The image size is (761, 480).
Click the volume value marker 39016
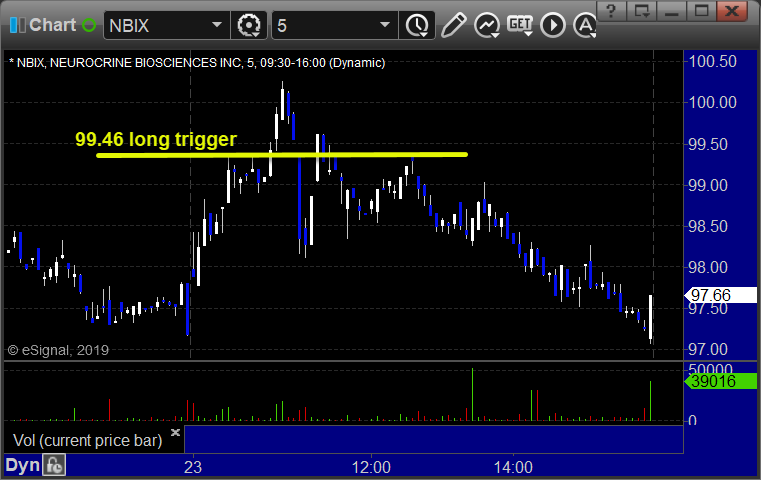(721, 381)
